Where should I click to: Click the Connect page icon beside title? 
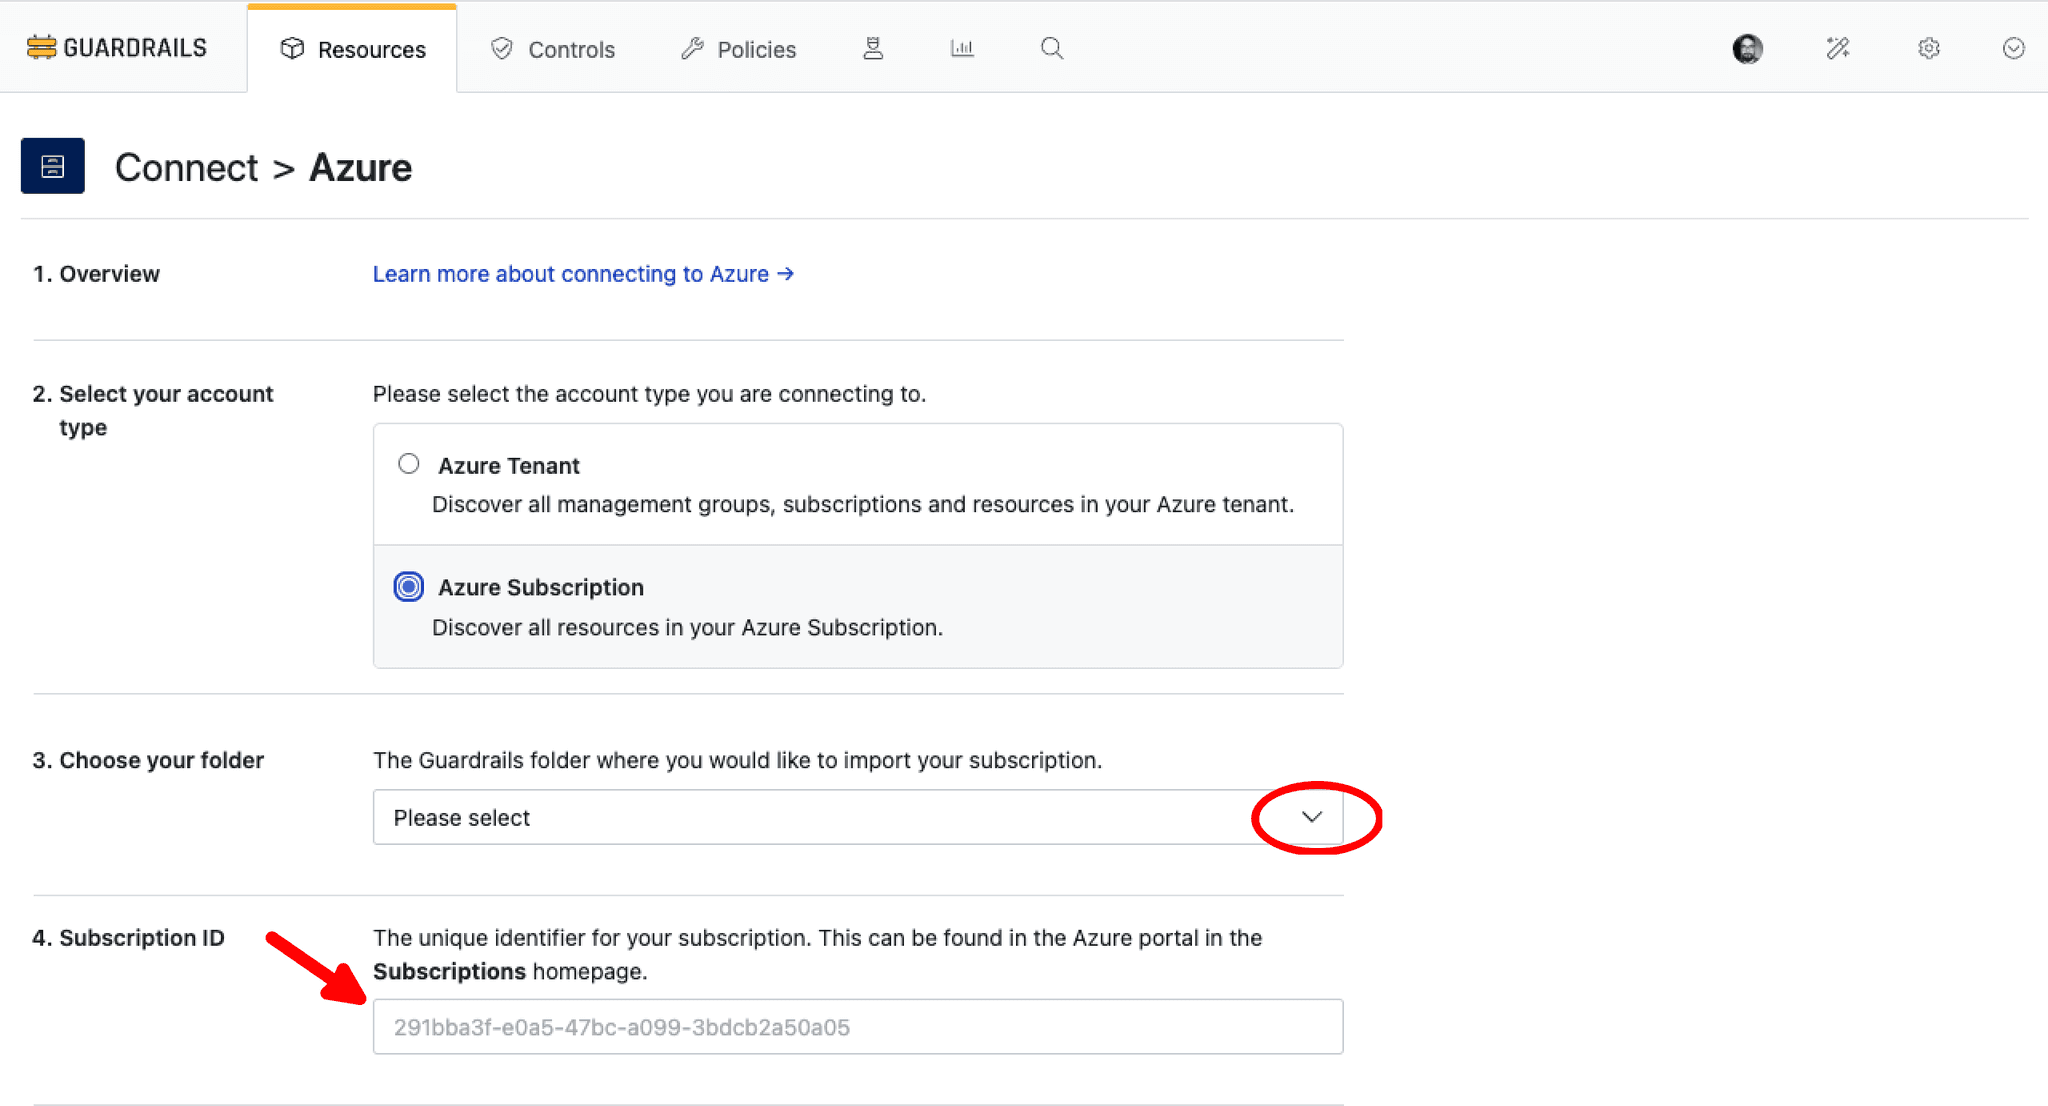click(x=53, y=166)
